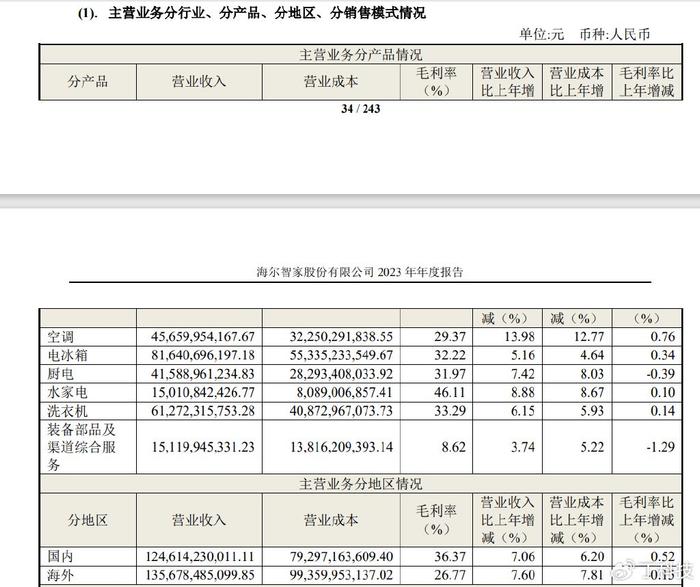Select 水家电 cost 8,089,006,857.41
The height and width of the screenshot is (587, 700).
click(345, 392)
